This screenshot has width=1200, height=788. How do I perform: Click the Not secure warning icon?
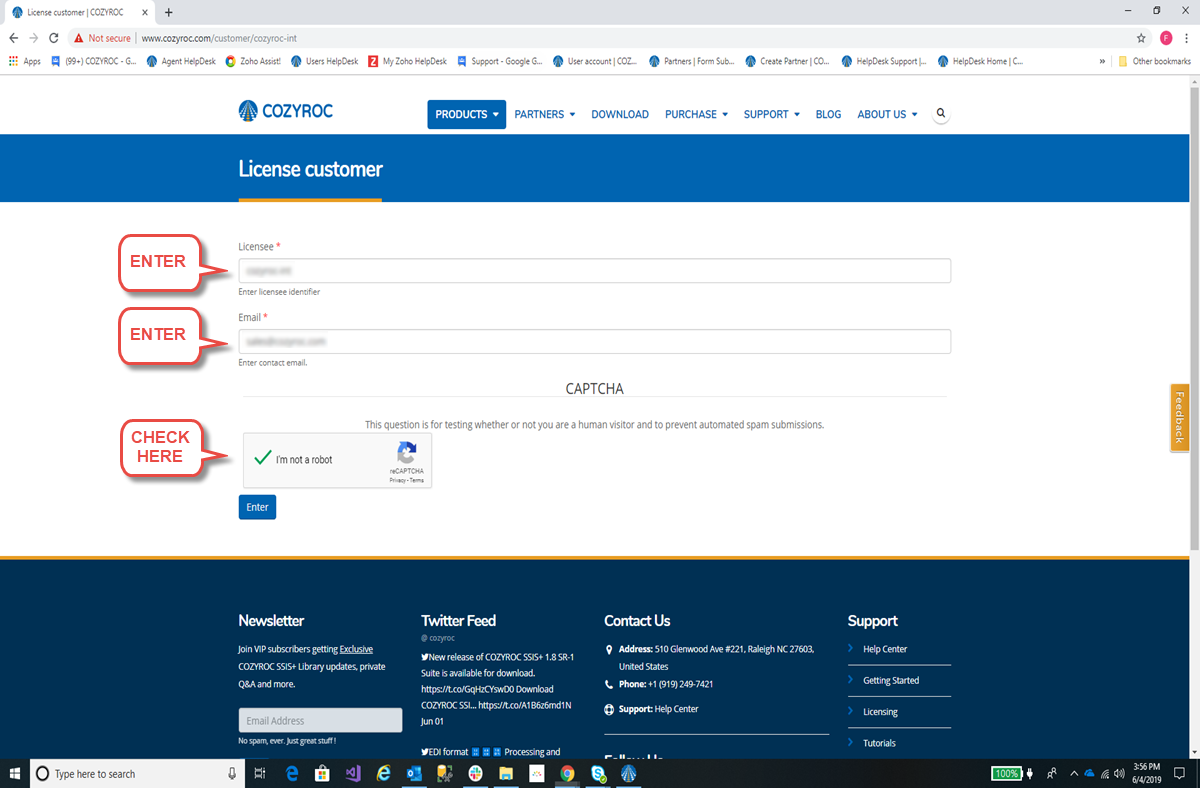click(x=79, y=38)
